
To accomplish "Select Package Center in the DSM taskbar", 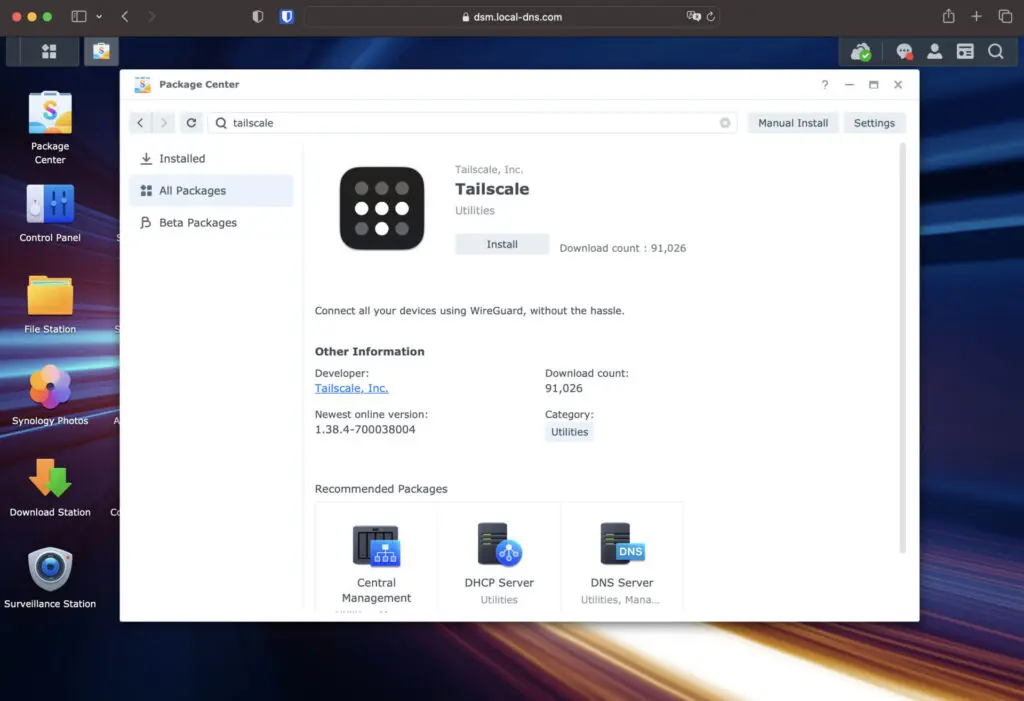I will [x=101, y=52].
